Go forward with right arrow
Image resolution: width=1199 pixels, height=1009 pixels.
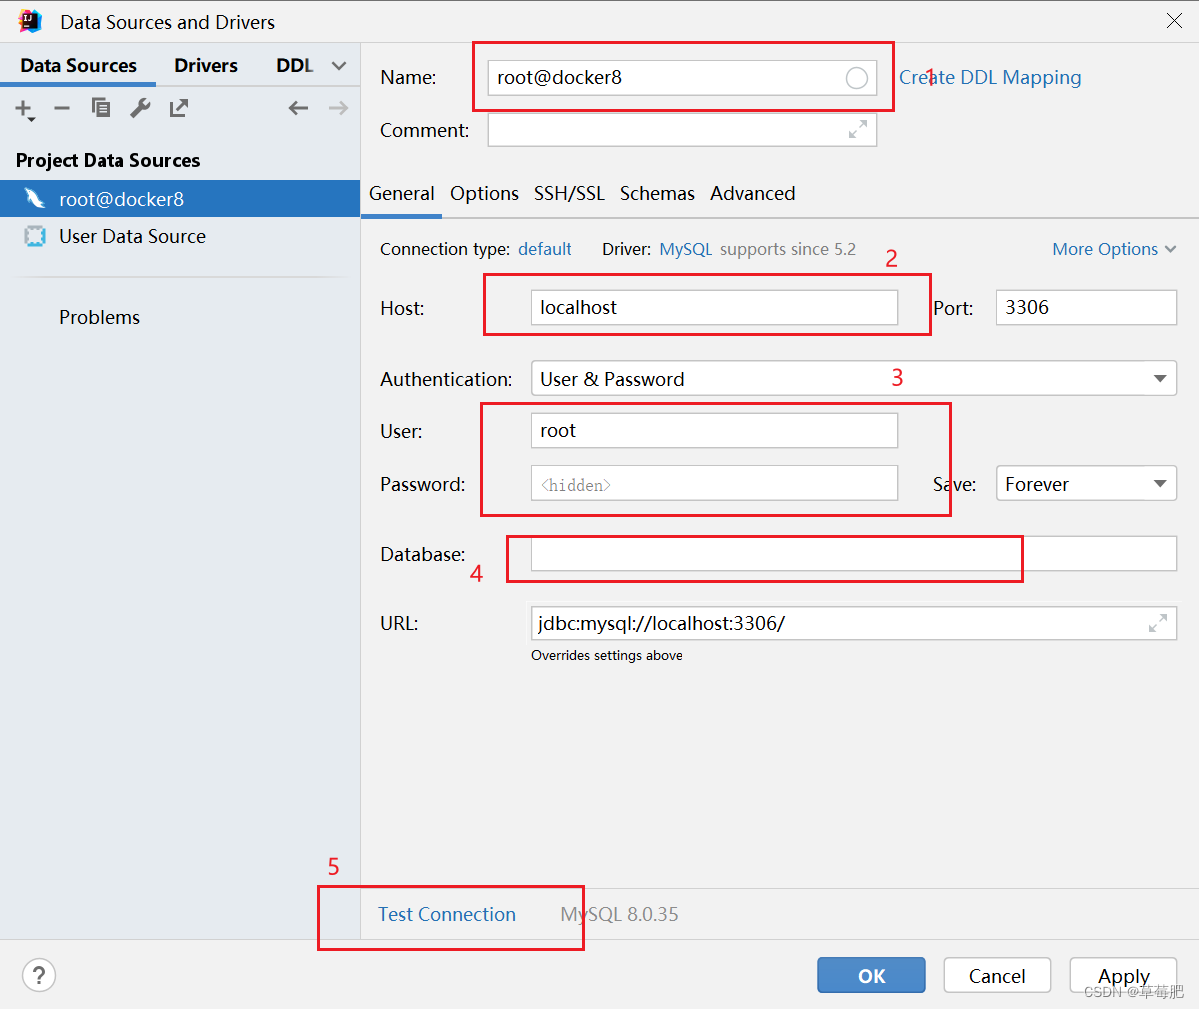(x=338, y=109)
